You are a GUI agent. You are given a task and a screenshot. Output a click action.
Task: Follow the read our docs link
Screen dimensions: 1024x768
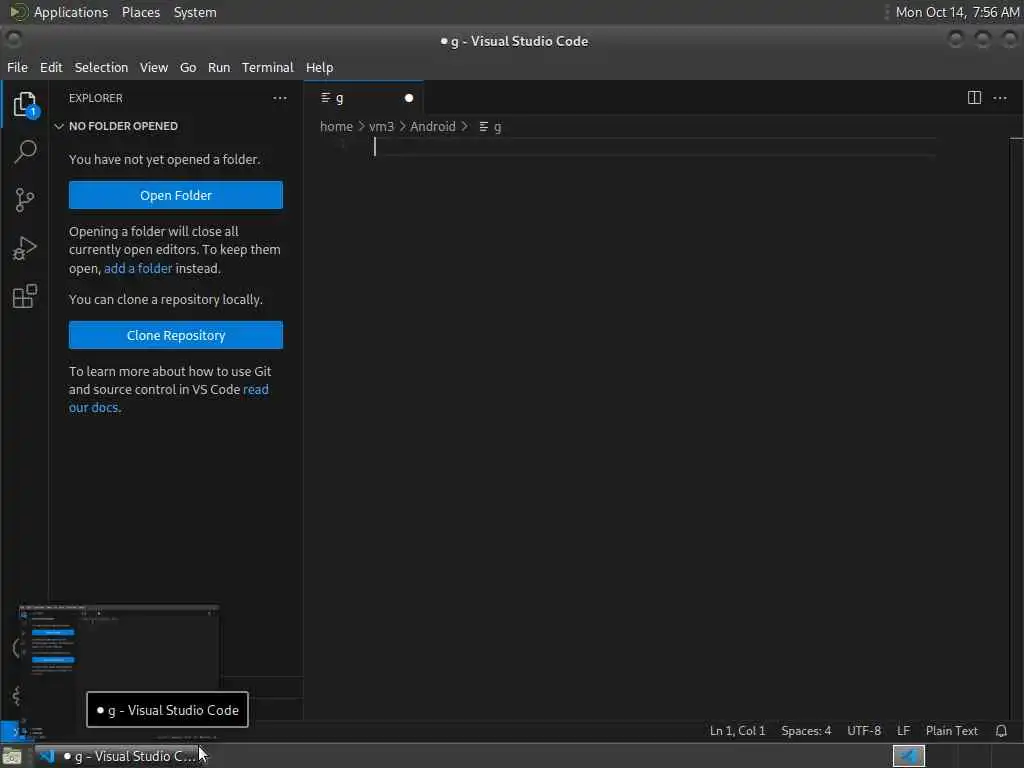[x=255, y=390]
